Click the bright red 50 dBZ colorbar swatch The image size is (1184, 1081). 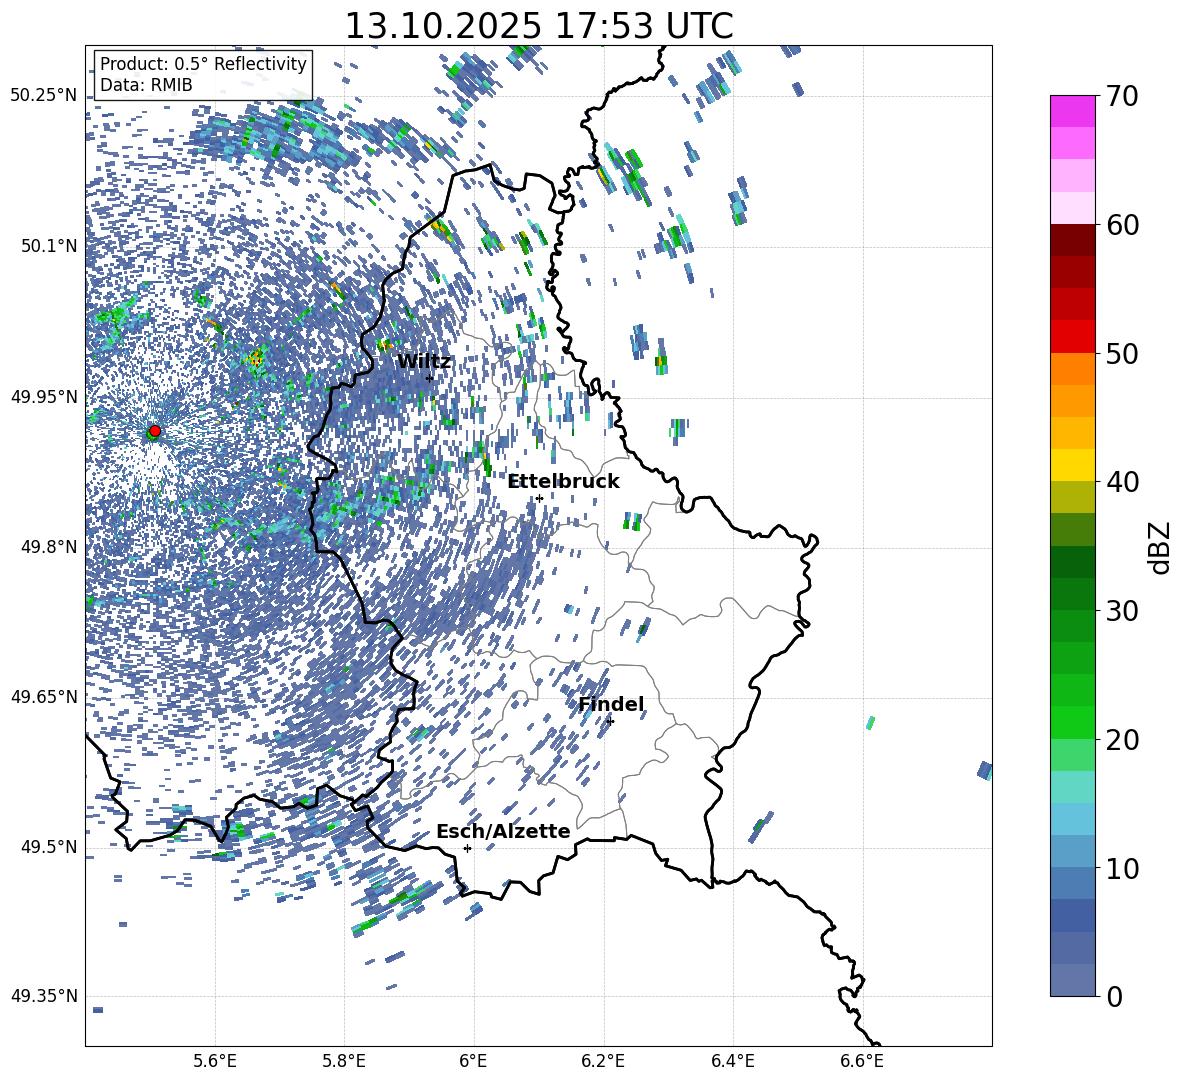click(1072, 337)
